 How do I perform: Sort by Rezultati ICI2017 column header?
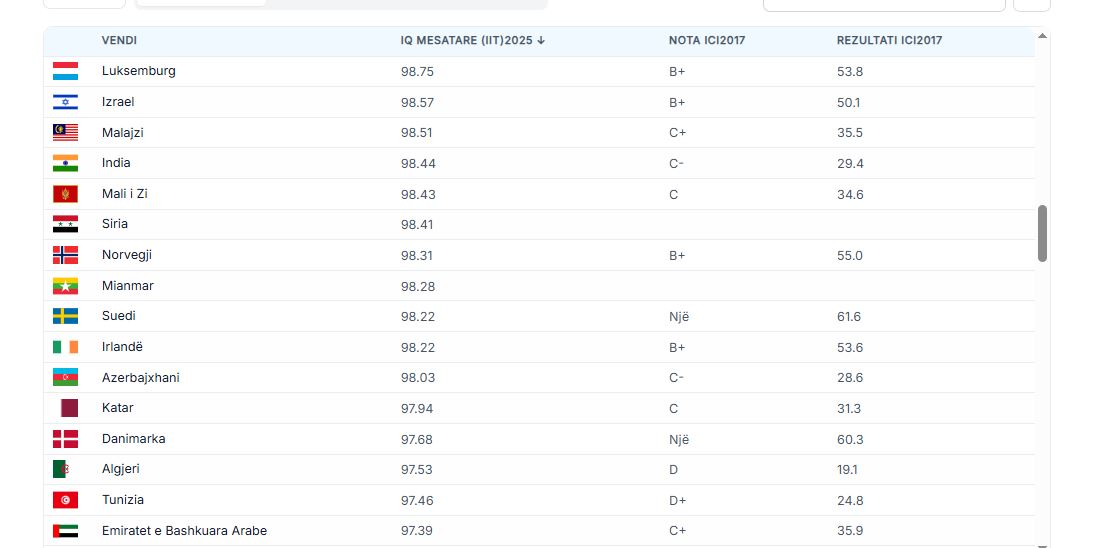click(x=889, y=41)
